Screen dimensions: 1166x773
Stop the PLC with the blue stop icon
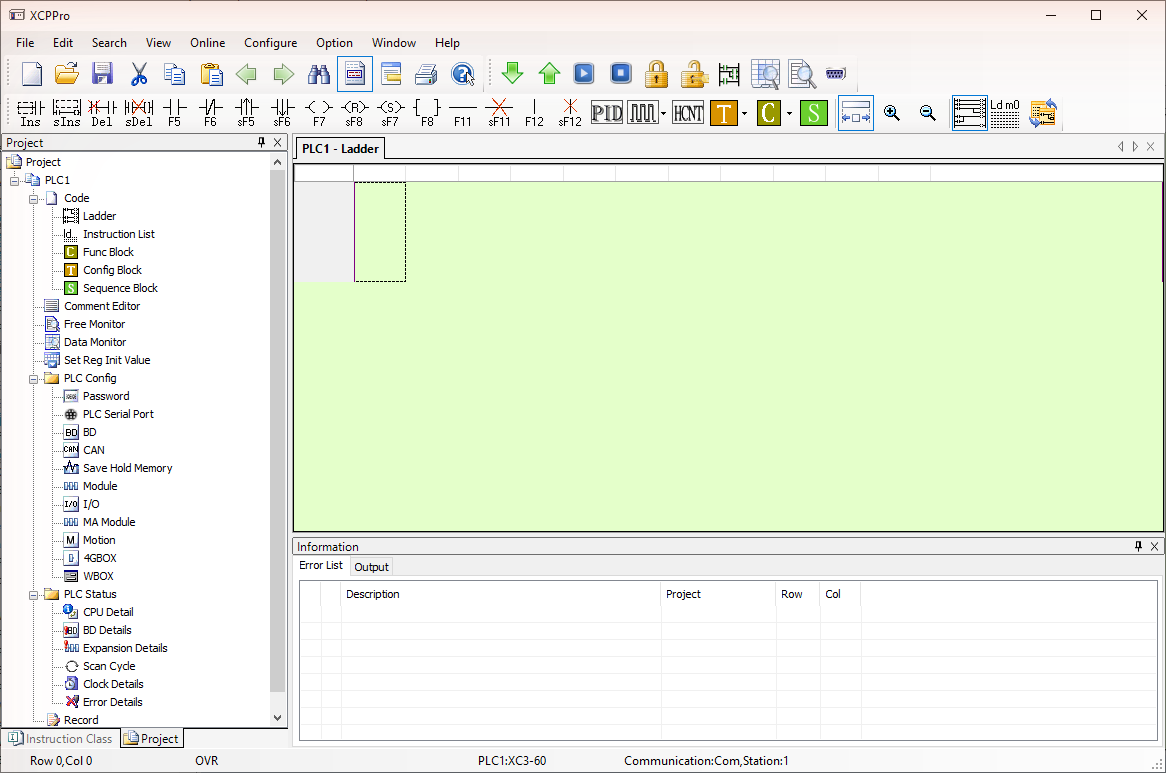coord(620,74)
